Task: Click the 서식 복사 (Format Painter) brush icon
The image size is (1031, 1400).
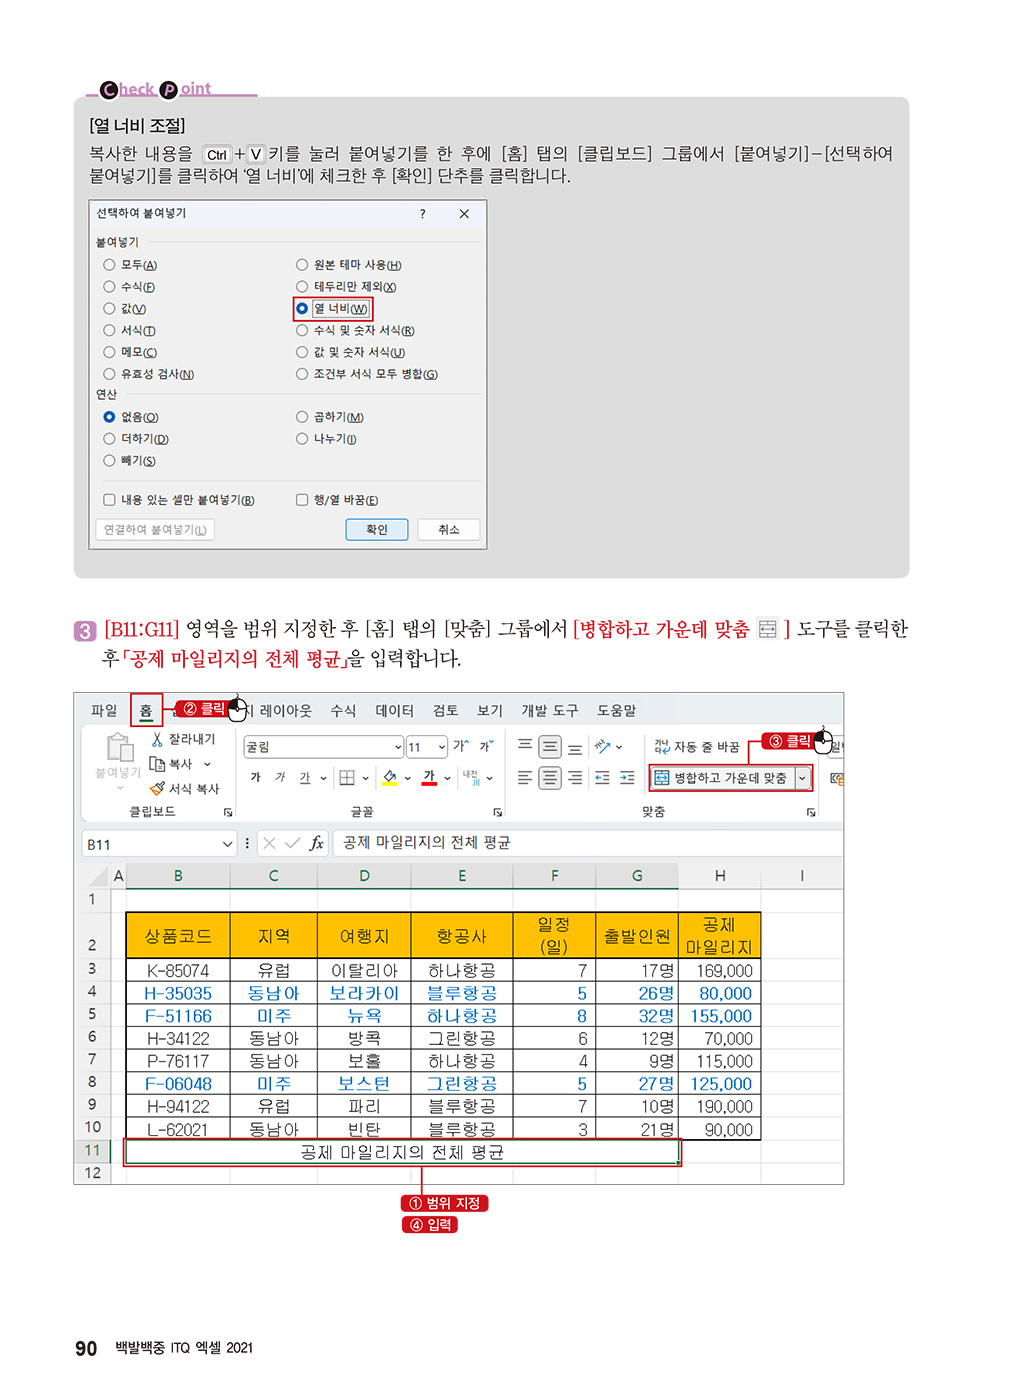Action: pyautogui.click(x=157, y=788)
